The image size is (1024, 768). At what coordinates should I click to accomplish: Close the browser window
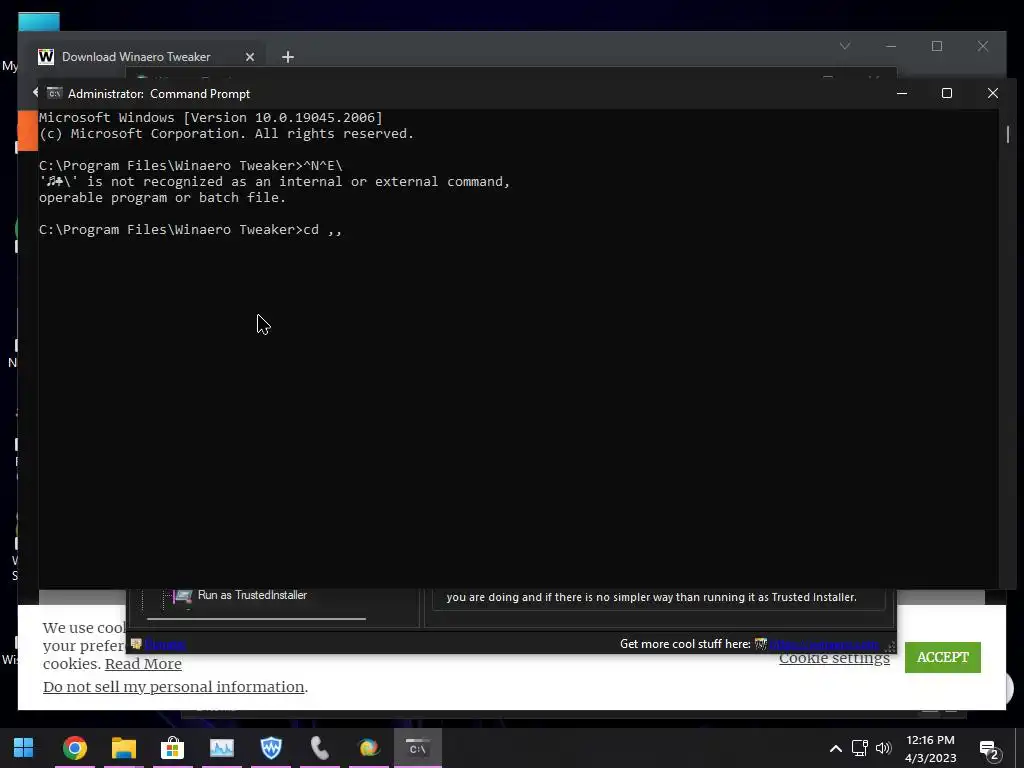click(x=983, y=46)
